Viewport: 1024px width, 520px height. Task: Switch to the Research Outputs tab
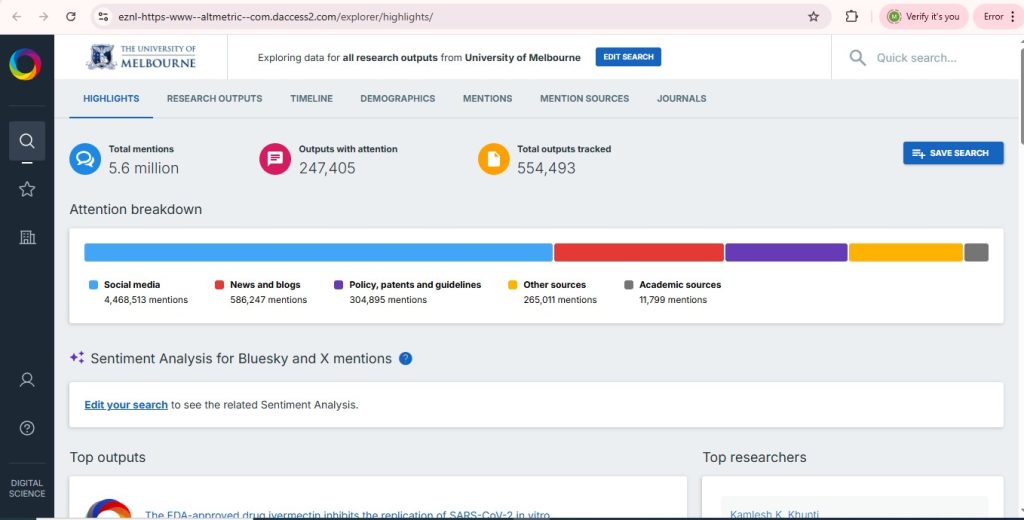point(214,99)
